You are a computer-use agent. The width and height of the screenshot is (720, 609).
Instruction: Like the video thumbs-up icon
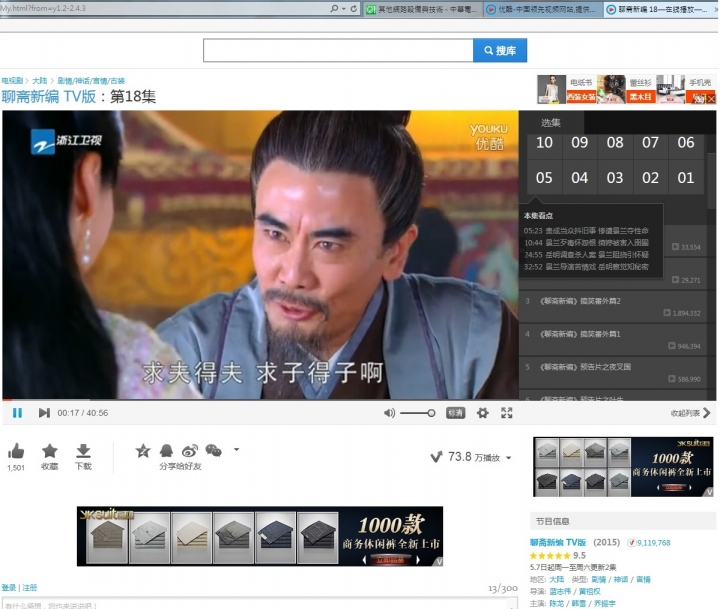point(16,451)
